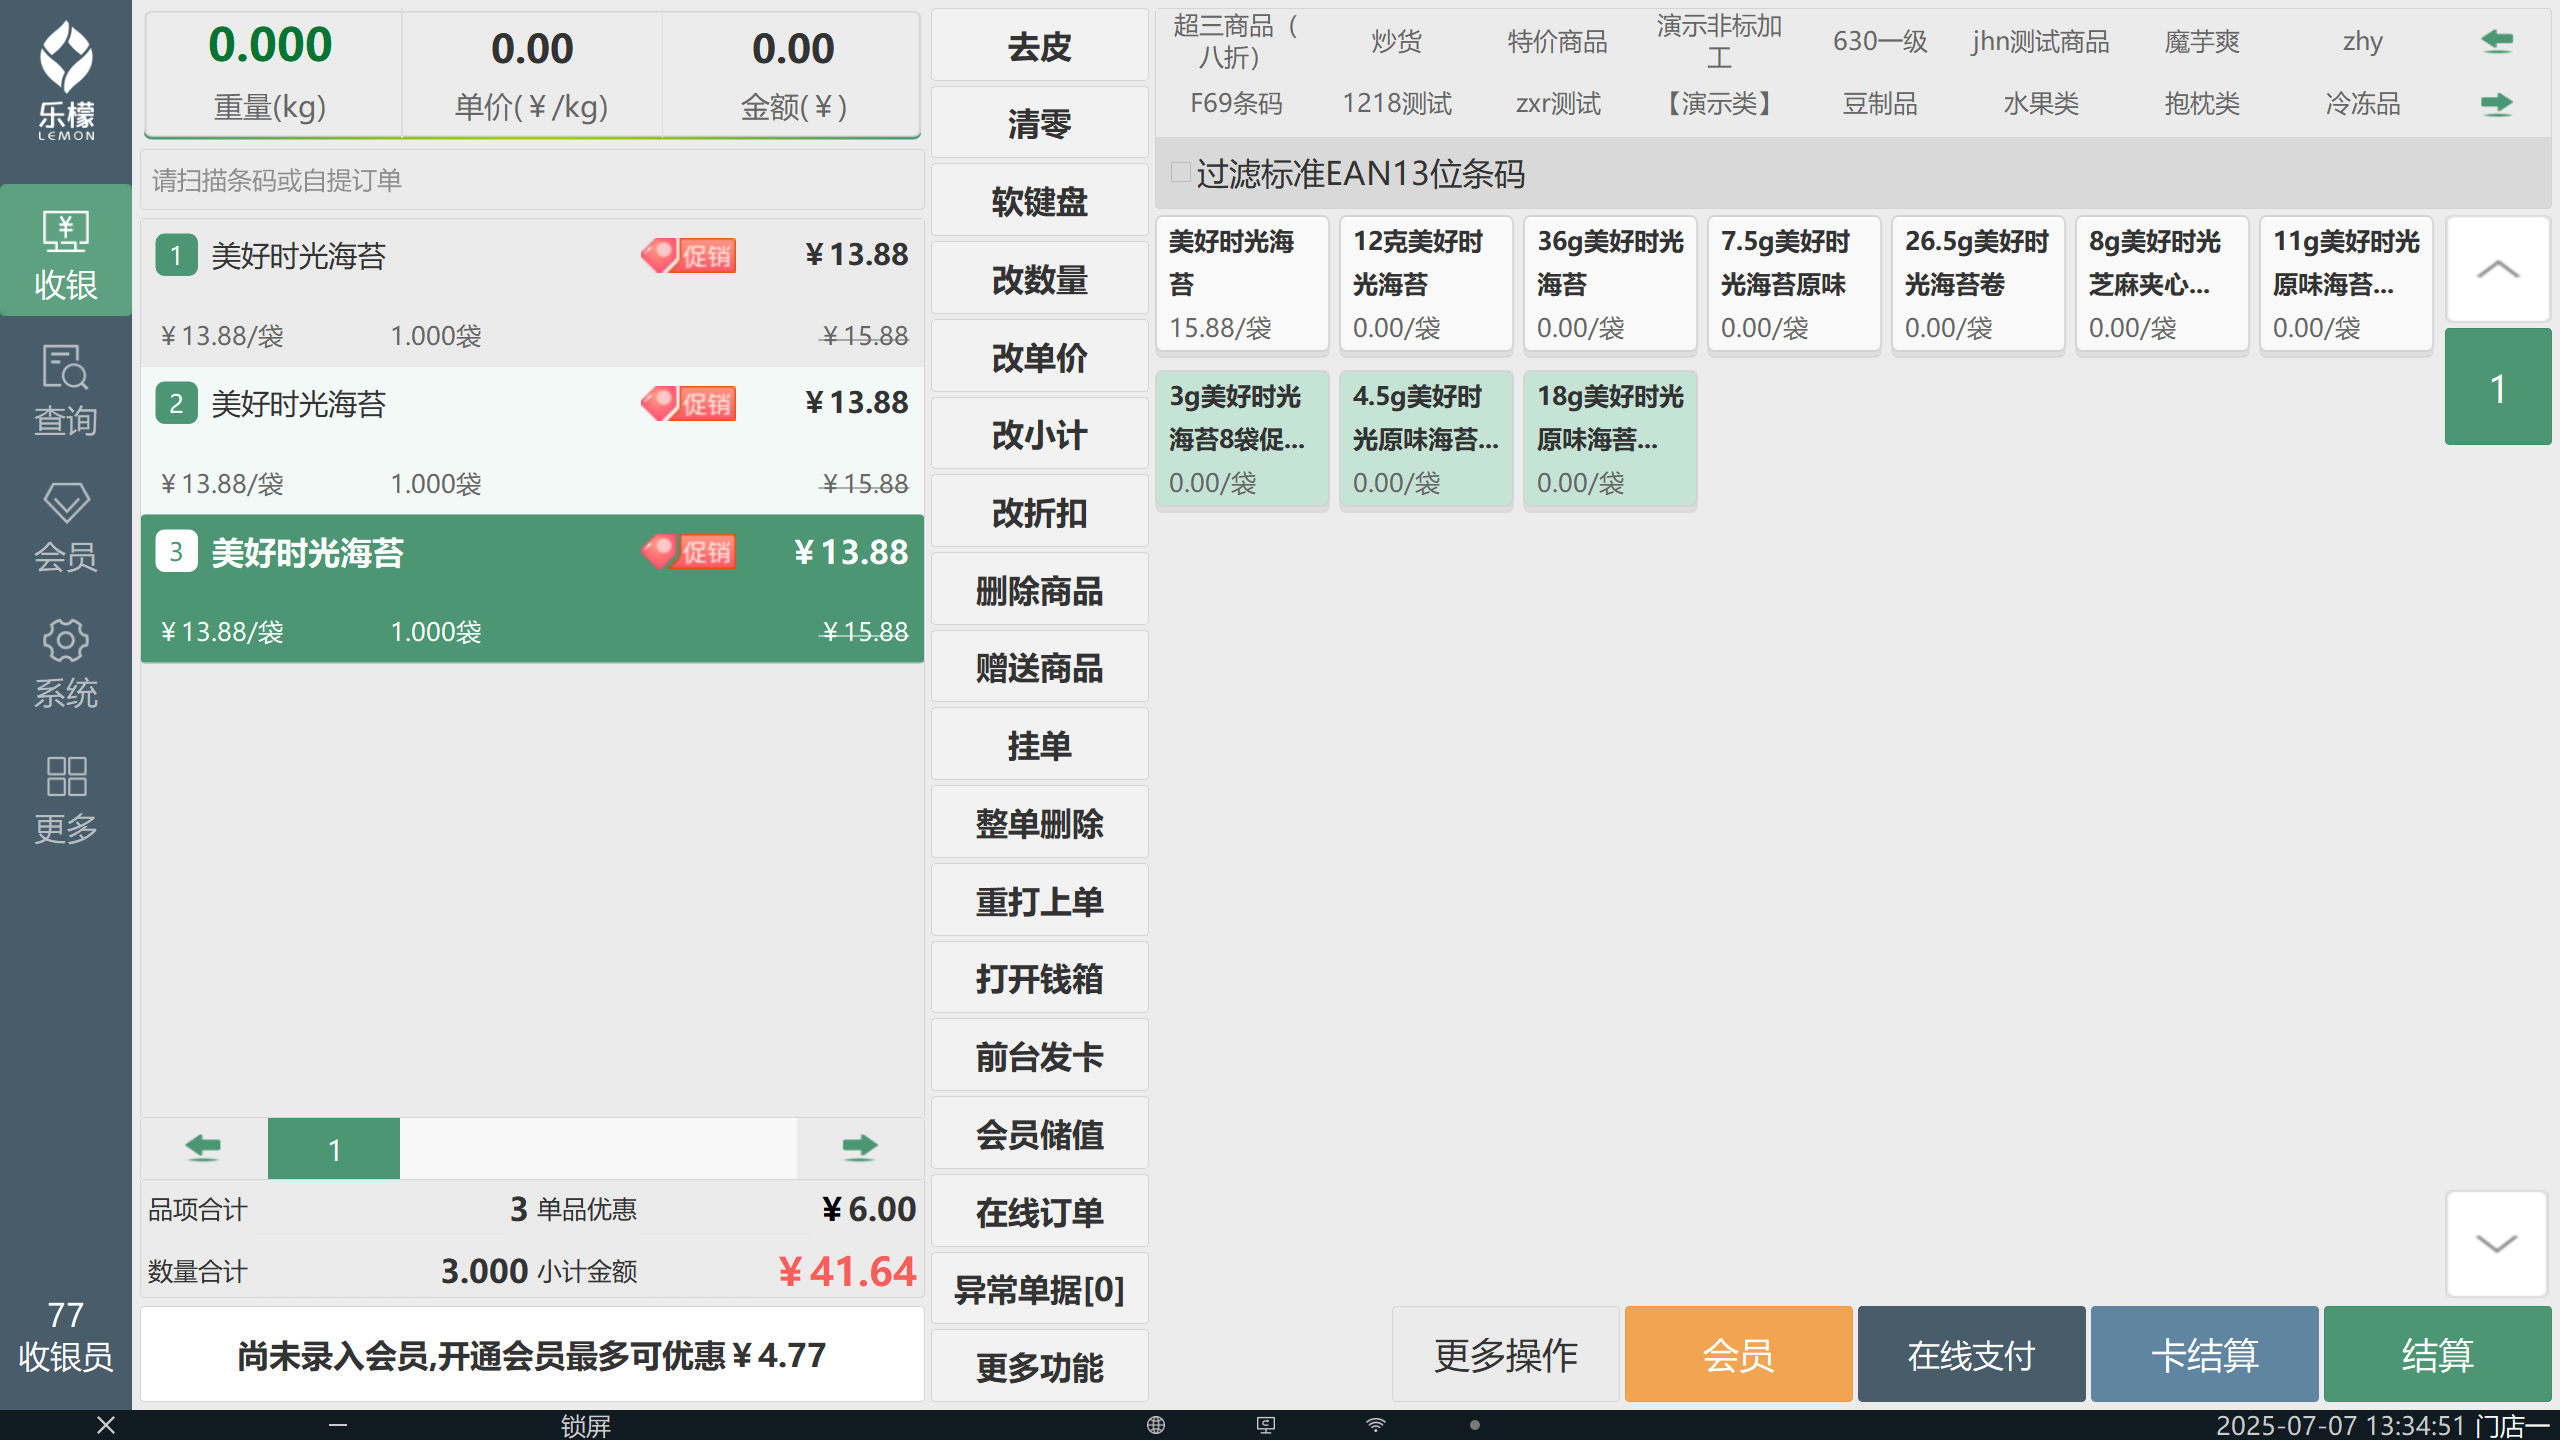The image size is (2560, 1440).
Task: Select category 冷冻品
Action: (x=2363, y=104)
